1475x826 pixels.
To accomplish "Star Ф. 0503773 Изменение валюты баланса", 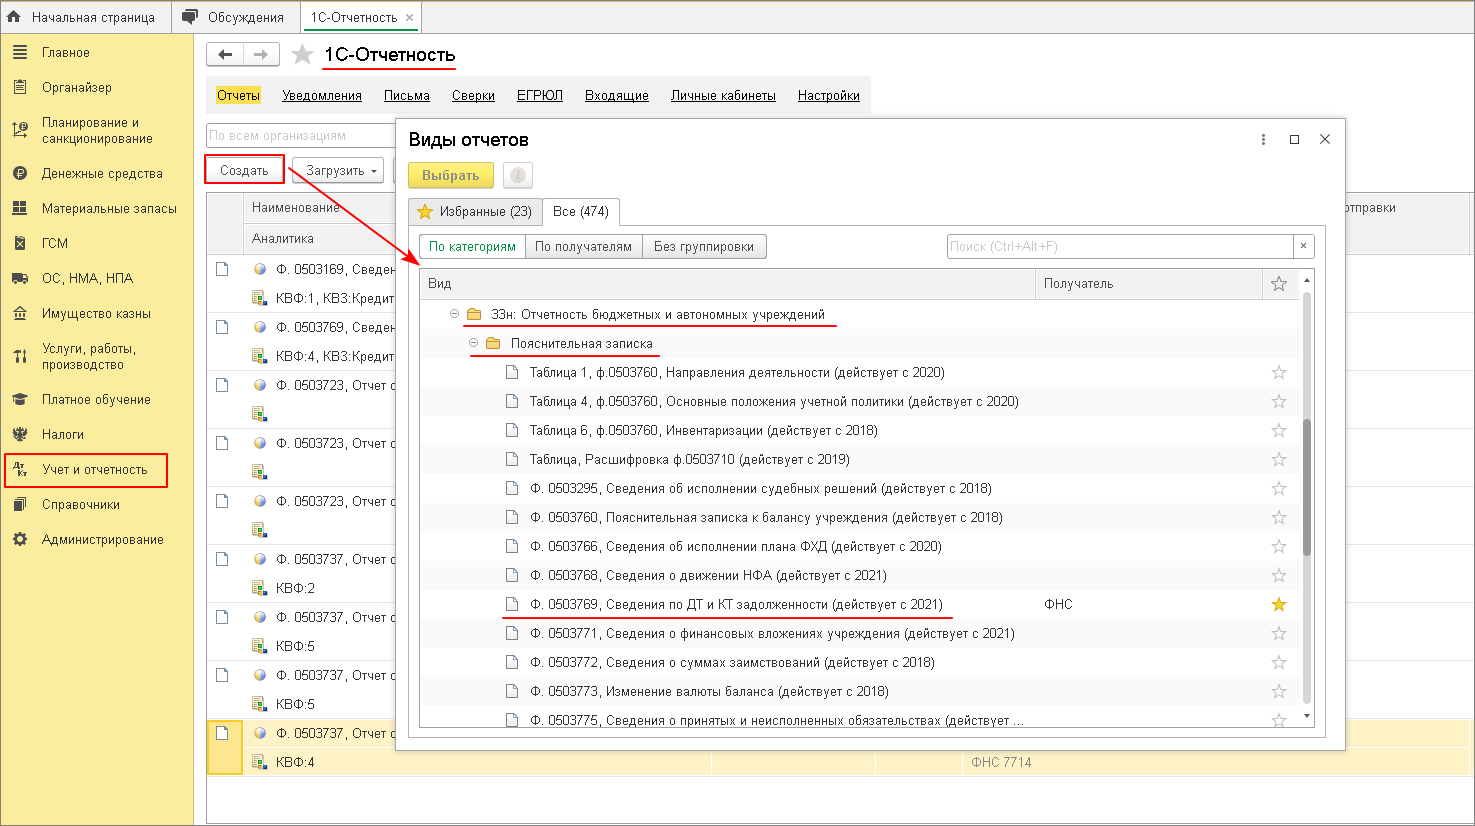I will (1278, 691).
